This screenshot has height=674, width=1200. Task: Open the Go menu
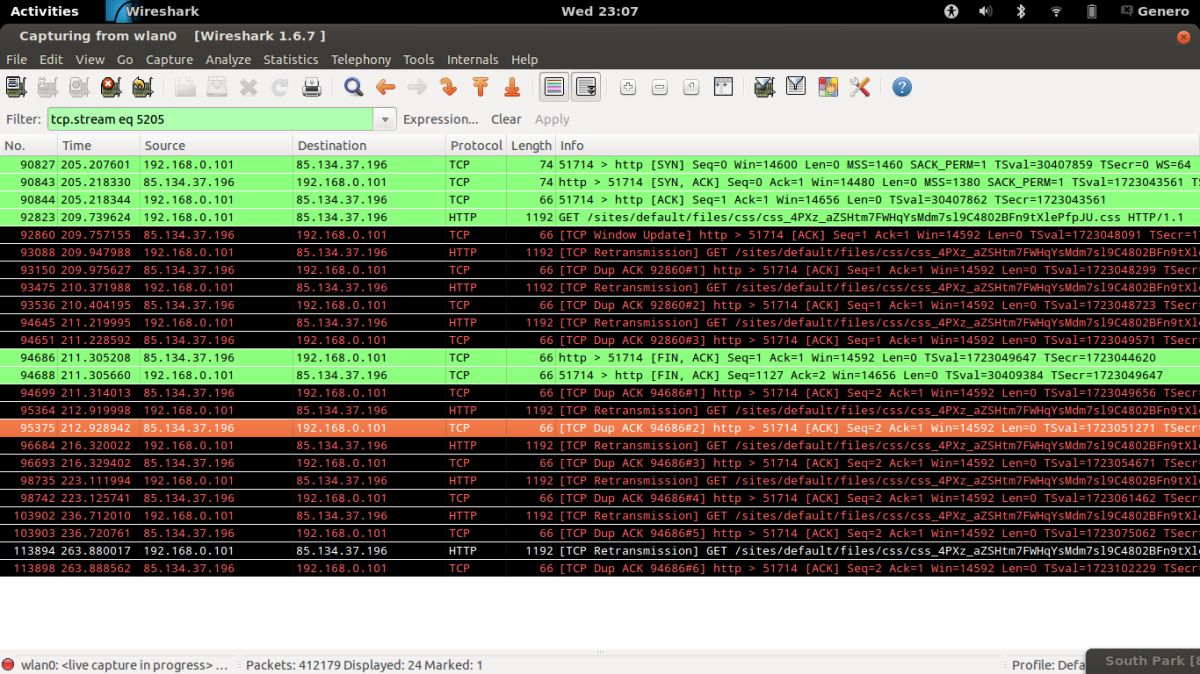(125, 59)
